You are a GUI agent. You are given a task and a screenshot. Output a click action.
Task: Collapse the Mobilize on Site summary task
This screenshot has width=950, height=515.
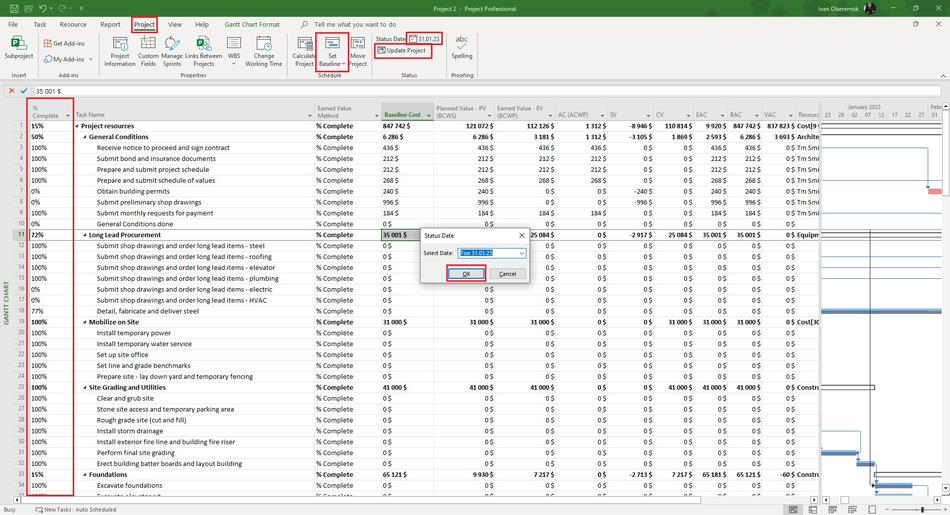coord(85,322)
